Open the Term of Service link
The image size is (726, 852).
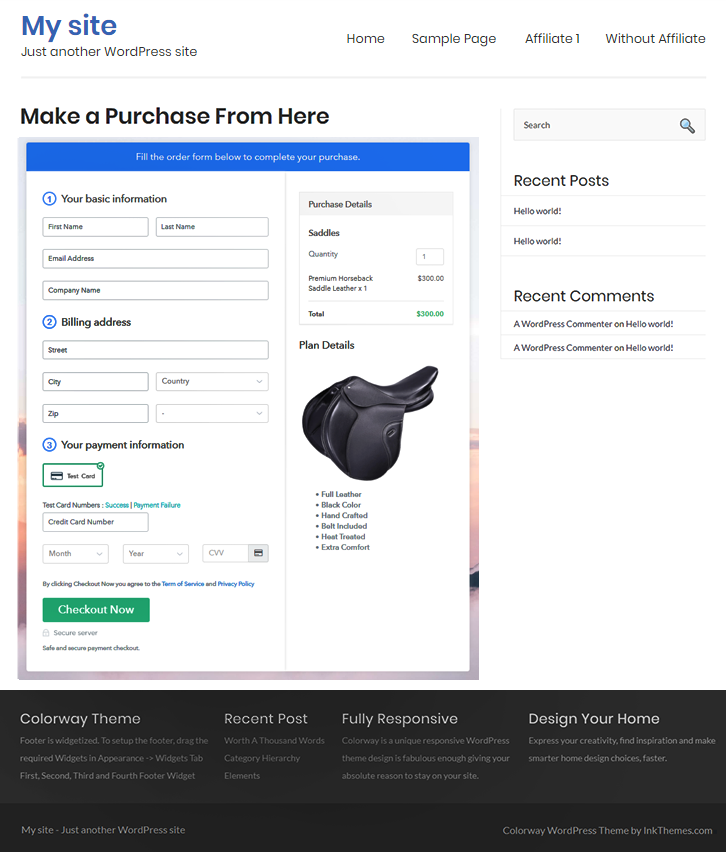click(x=183, y=584)
